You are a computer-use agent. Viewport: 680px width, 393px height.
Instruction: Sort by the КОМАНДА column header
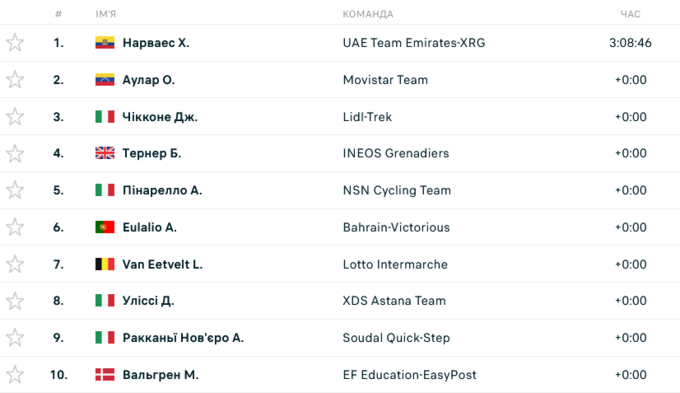pyautogui.click(x=368, y=14)
